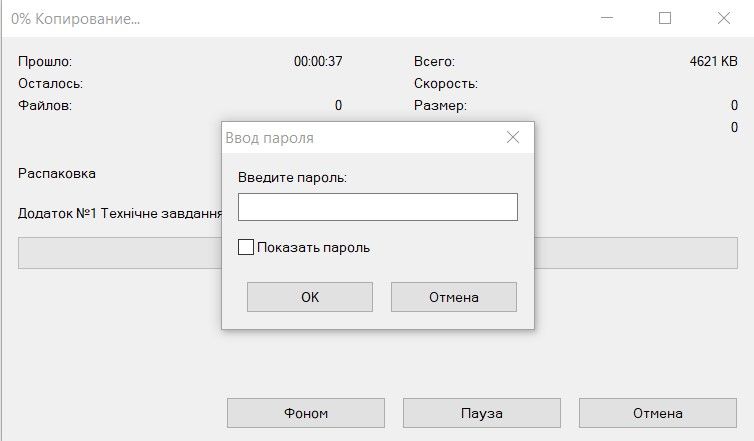This screenshot has height=441, width=754.
Task: Click the Ввод пароля dialog title bar
Action: pyautogui.click(x=360, y=138)
